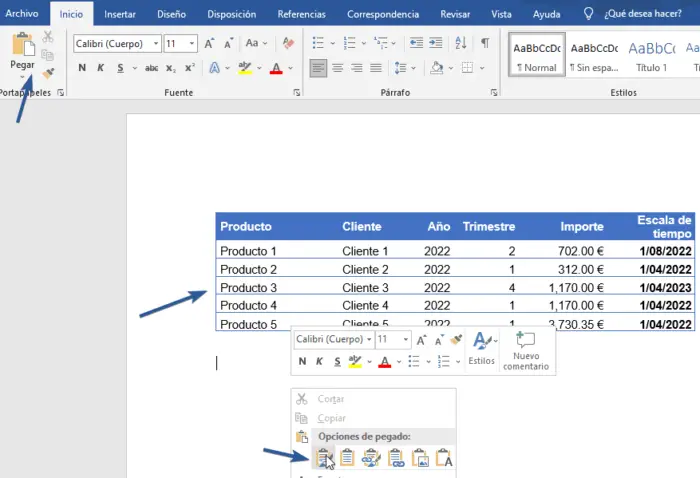Switch to Referencias tab
This screenshot has height=478, width=700.
click(302, 14)
